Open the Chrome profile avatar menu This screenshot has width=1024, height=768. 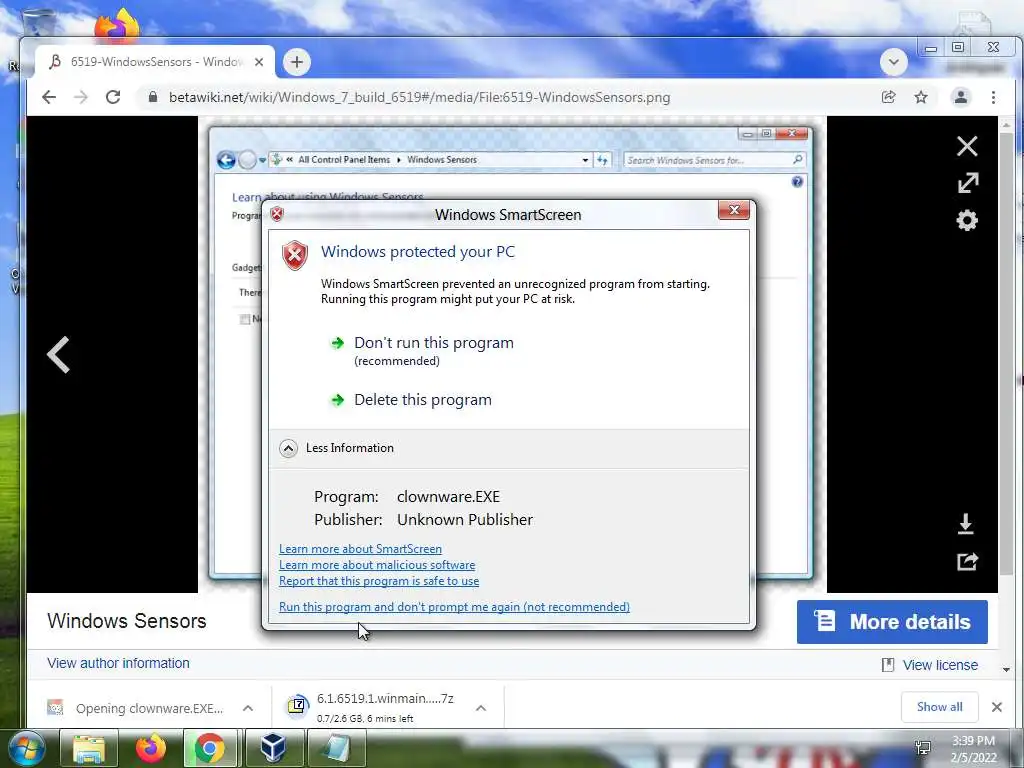pos(961,97)
